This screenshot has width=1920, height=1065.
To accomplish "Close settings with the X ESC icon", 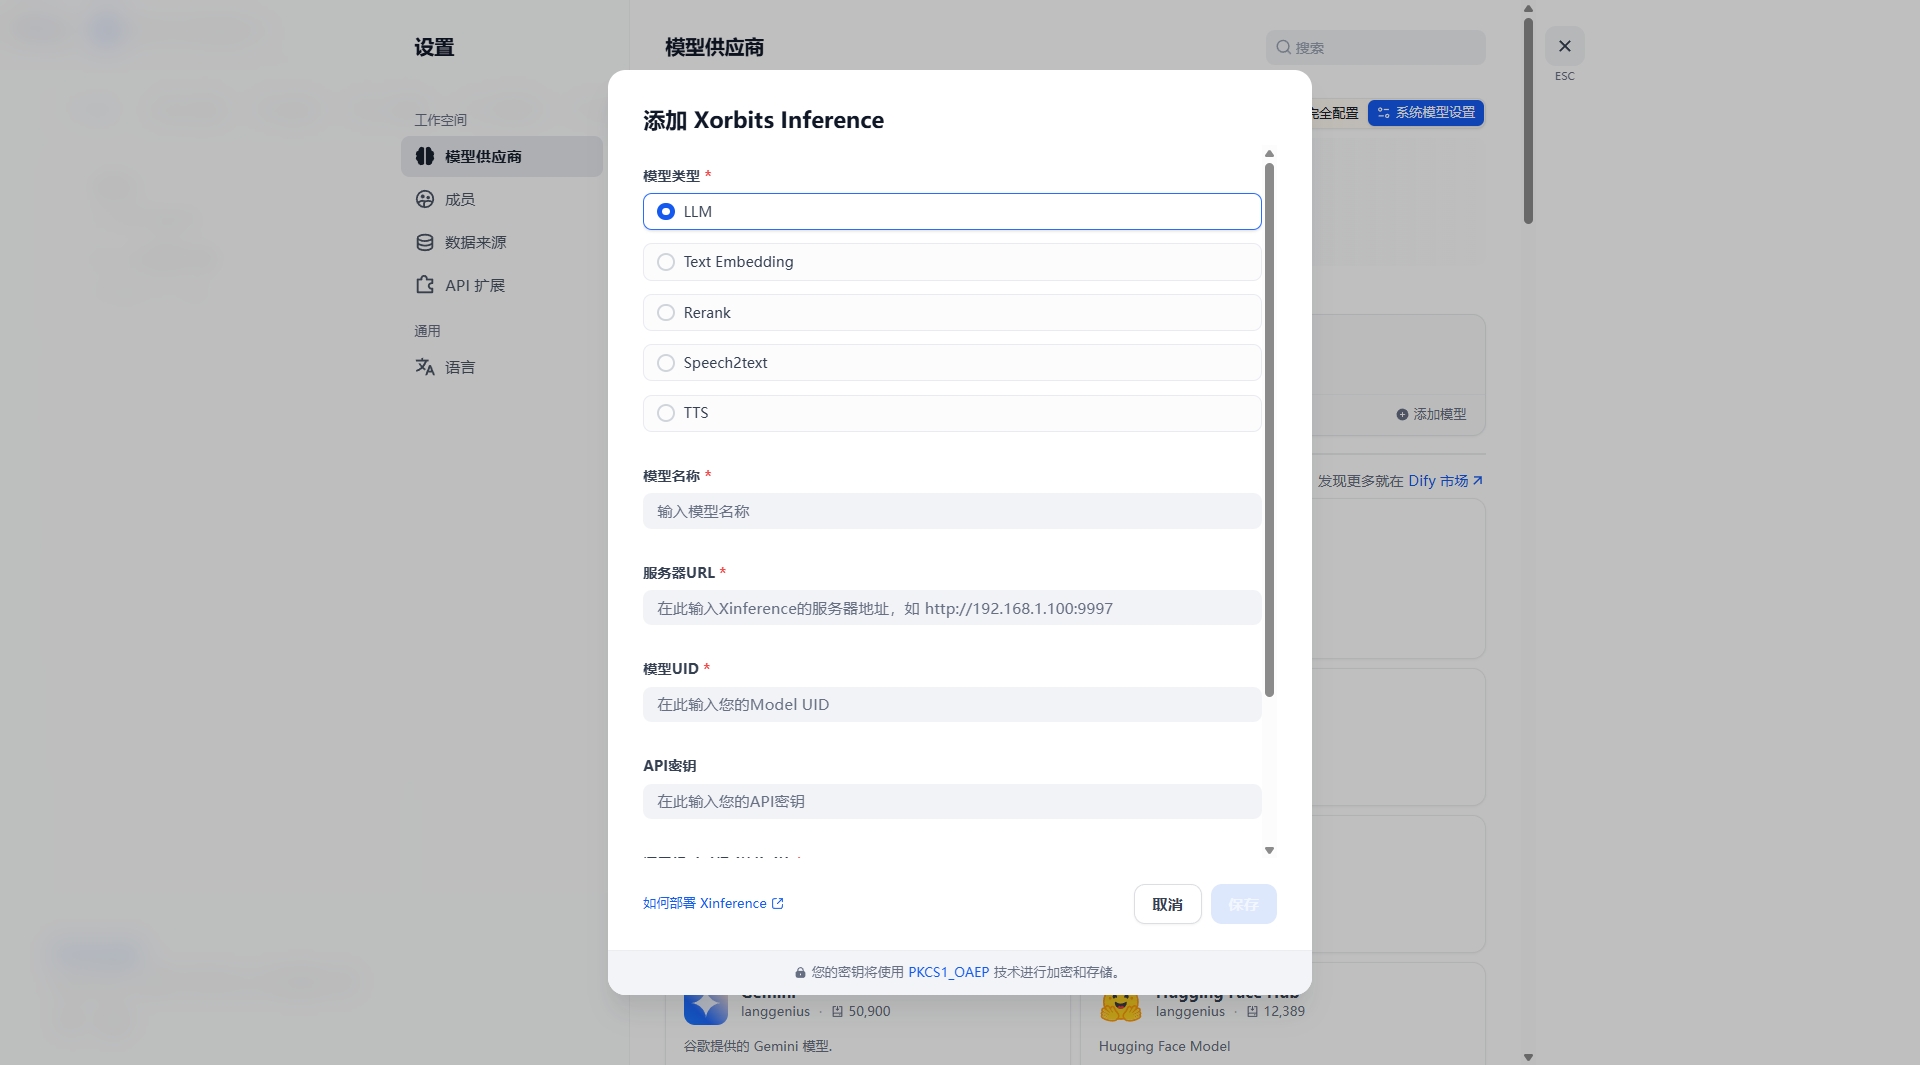I will 1564,46.
